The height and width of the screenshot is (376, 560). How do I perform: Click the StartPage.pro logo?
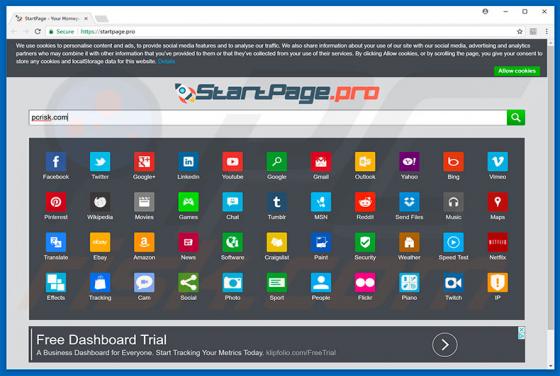pos(277,93)
